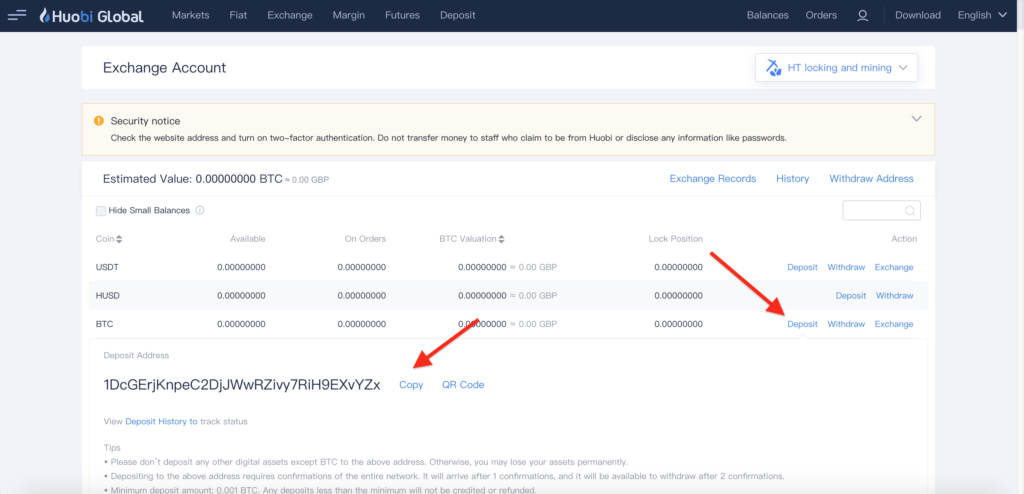This screenshot has height=494, width=1024.
Task: Open Balances in the header
Action: 767,15
